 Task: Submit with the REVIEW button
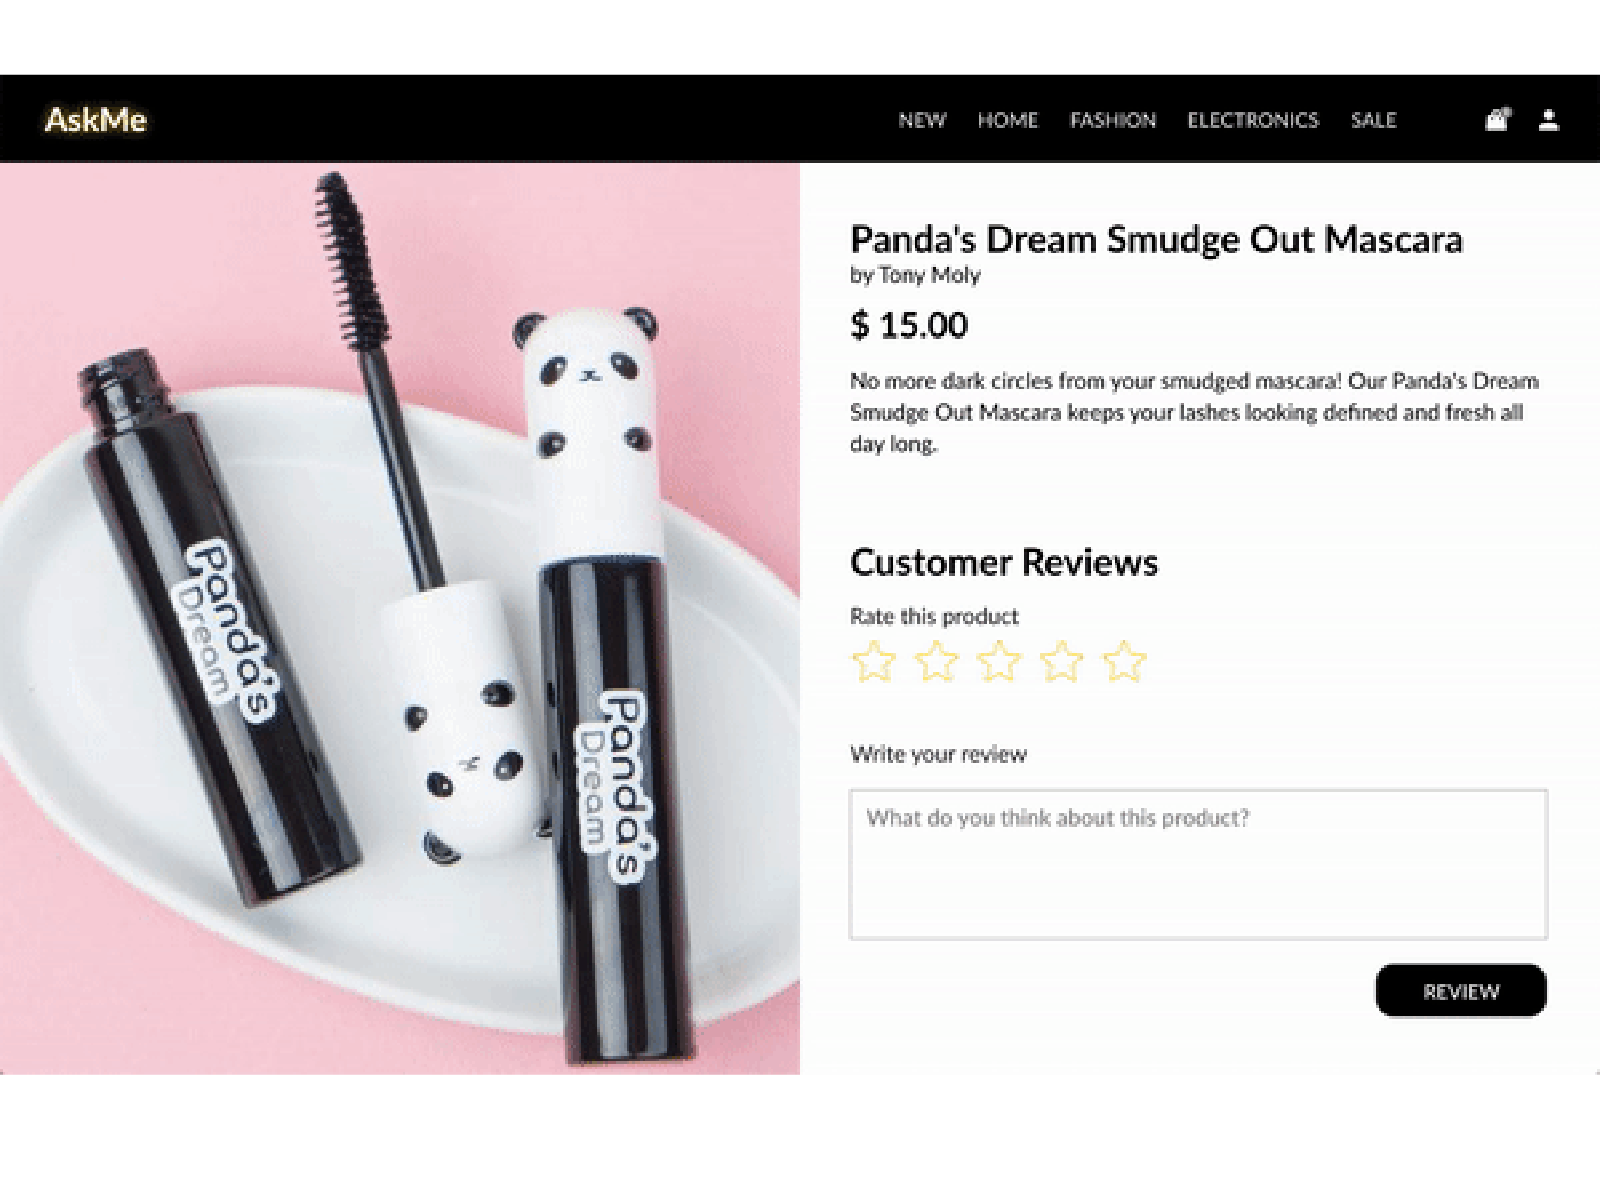[x=1461, y=991]
